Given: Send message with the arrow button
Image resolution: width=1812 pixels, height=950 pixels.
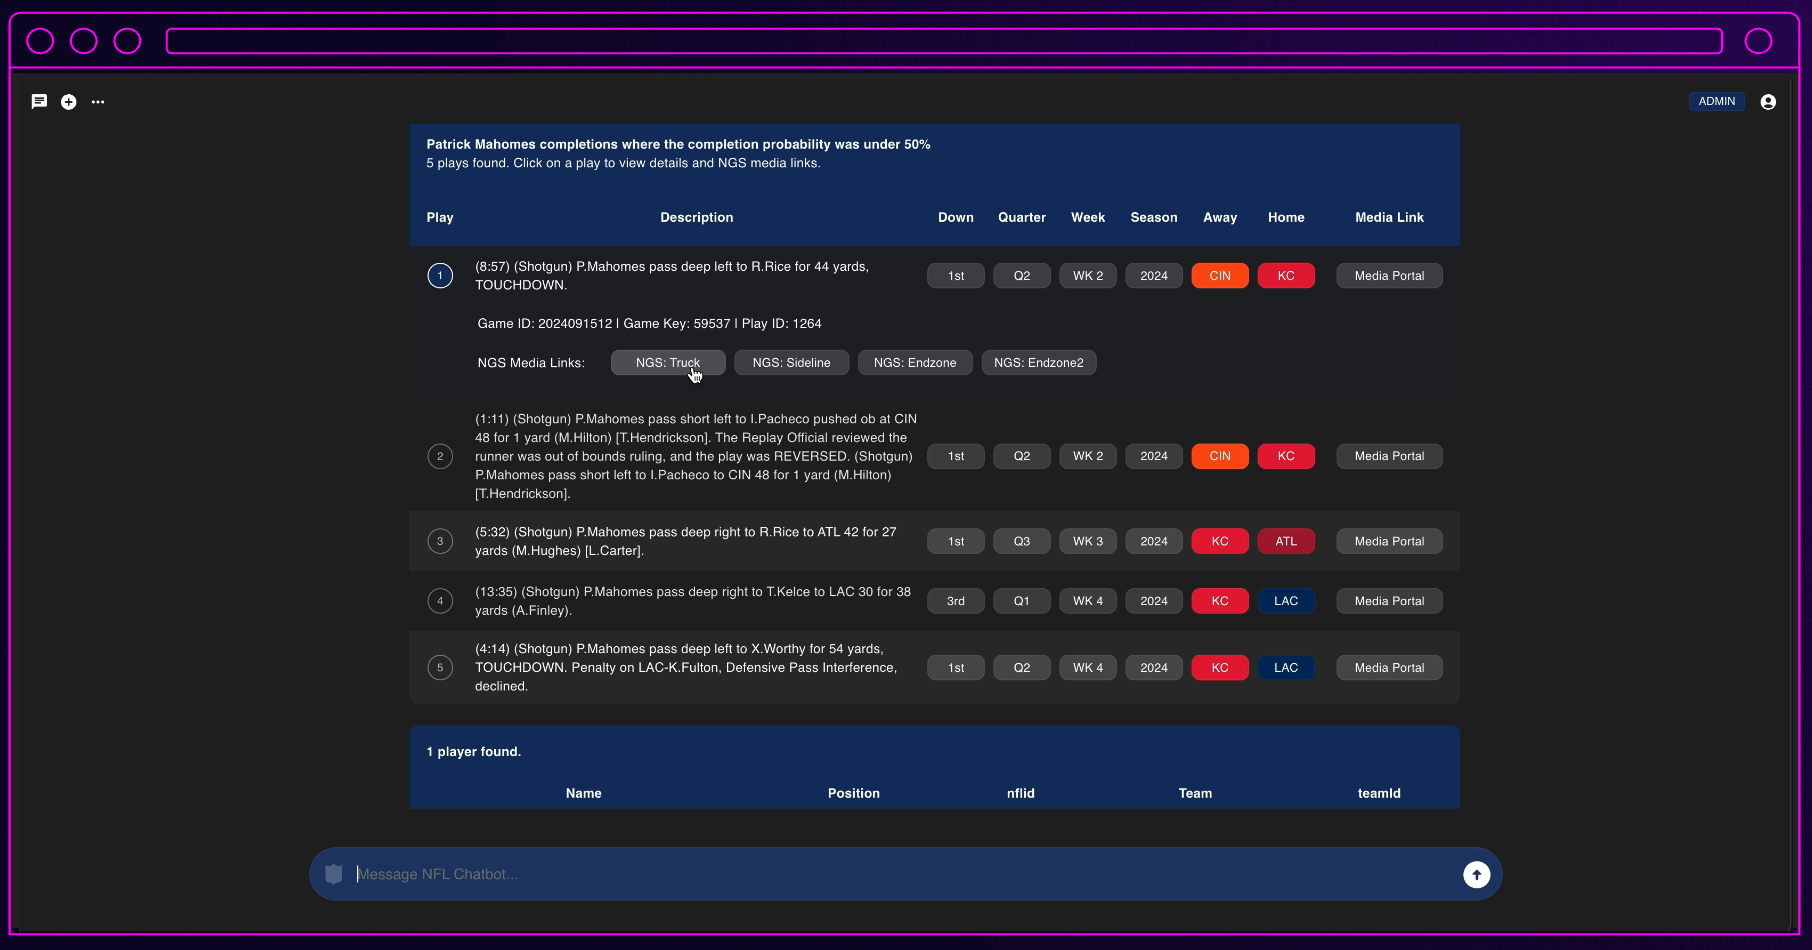Looking at the screenshot, I should (1476, 874).
